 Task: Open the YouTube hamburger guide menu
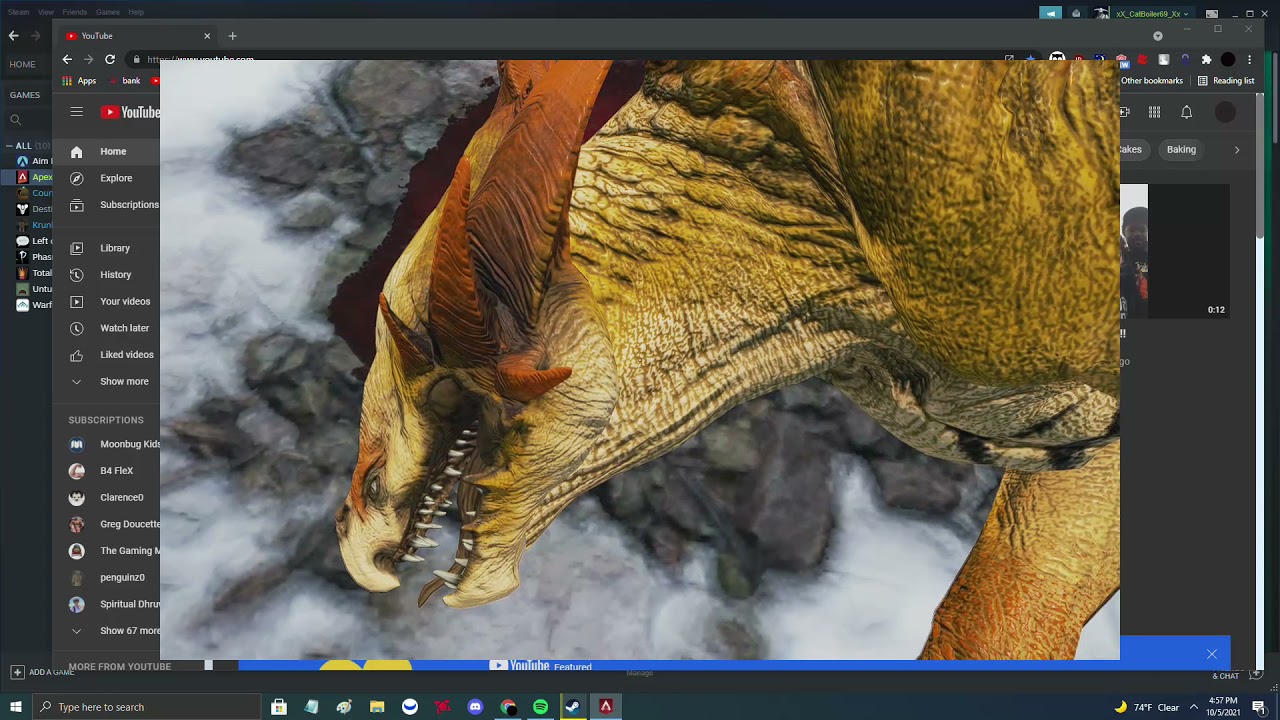(x=76, y=112)
